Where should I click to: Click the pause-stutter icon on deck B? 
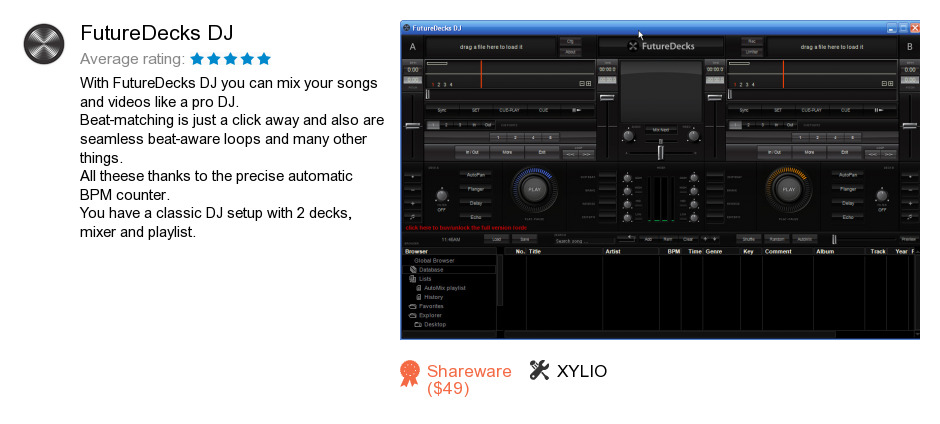tap(878, 110)
